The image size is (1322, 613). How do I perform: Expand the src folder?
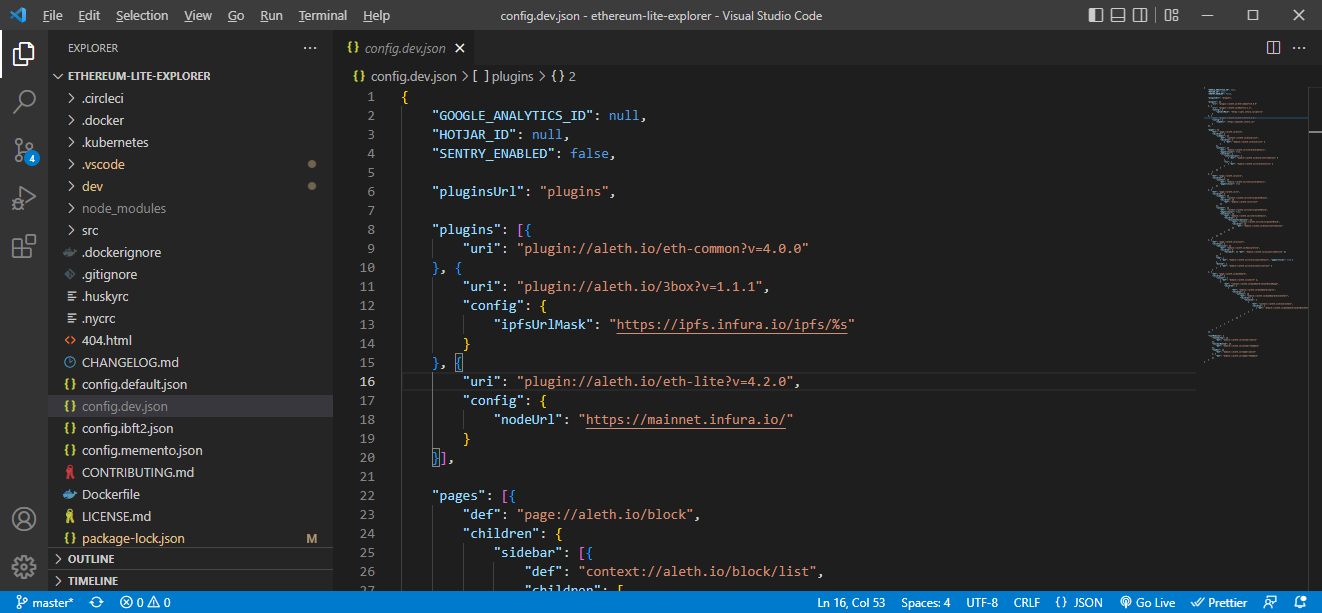(190, 230)
